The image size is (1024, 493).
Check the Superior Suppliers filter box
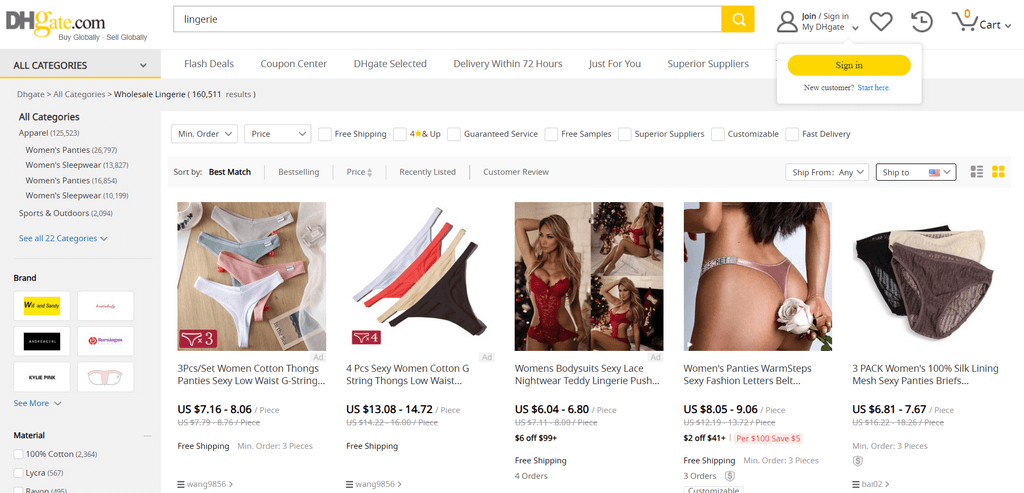point(624,134)
